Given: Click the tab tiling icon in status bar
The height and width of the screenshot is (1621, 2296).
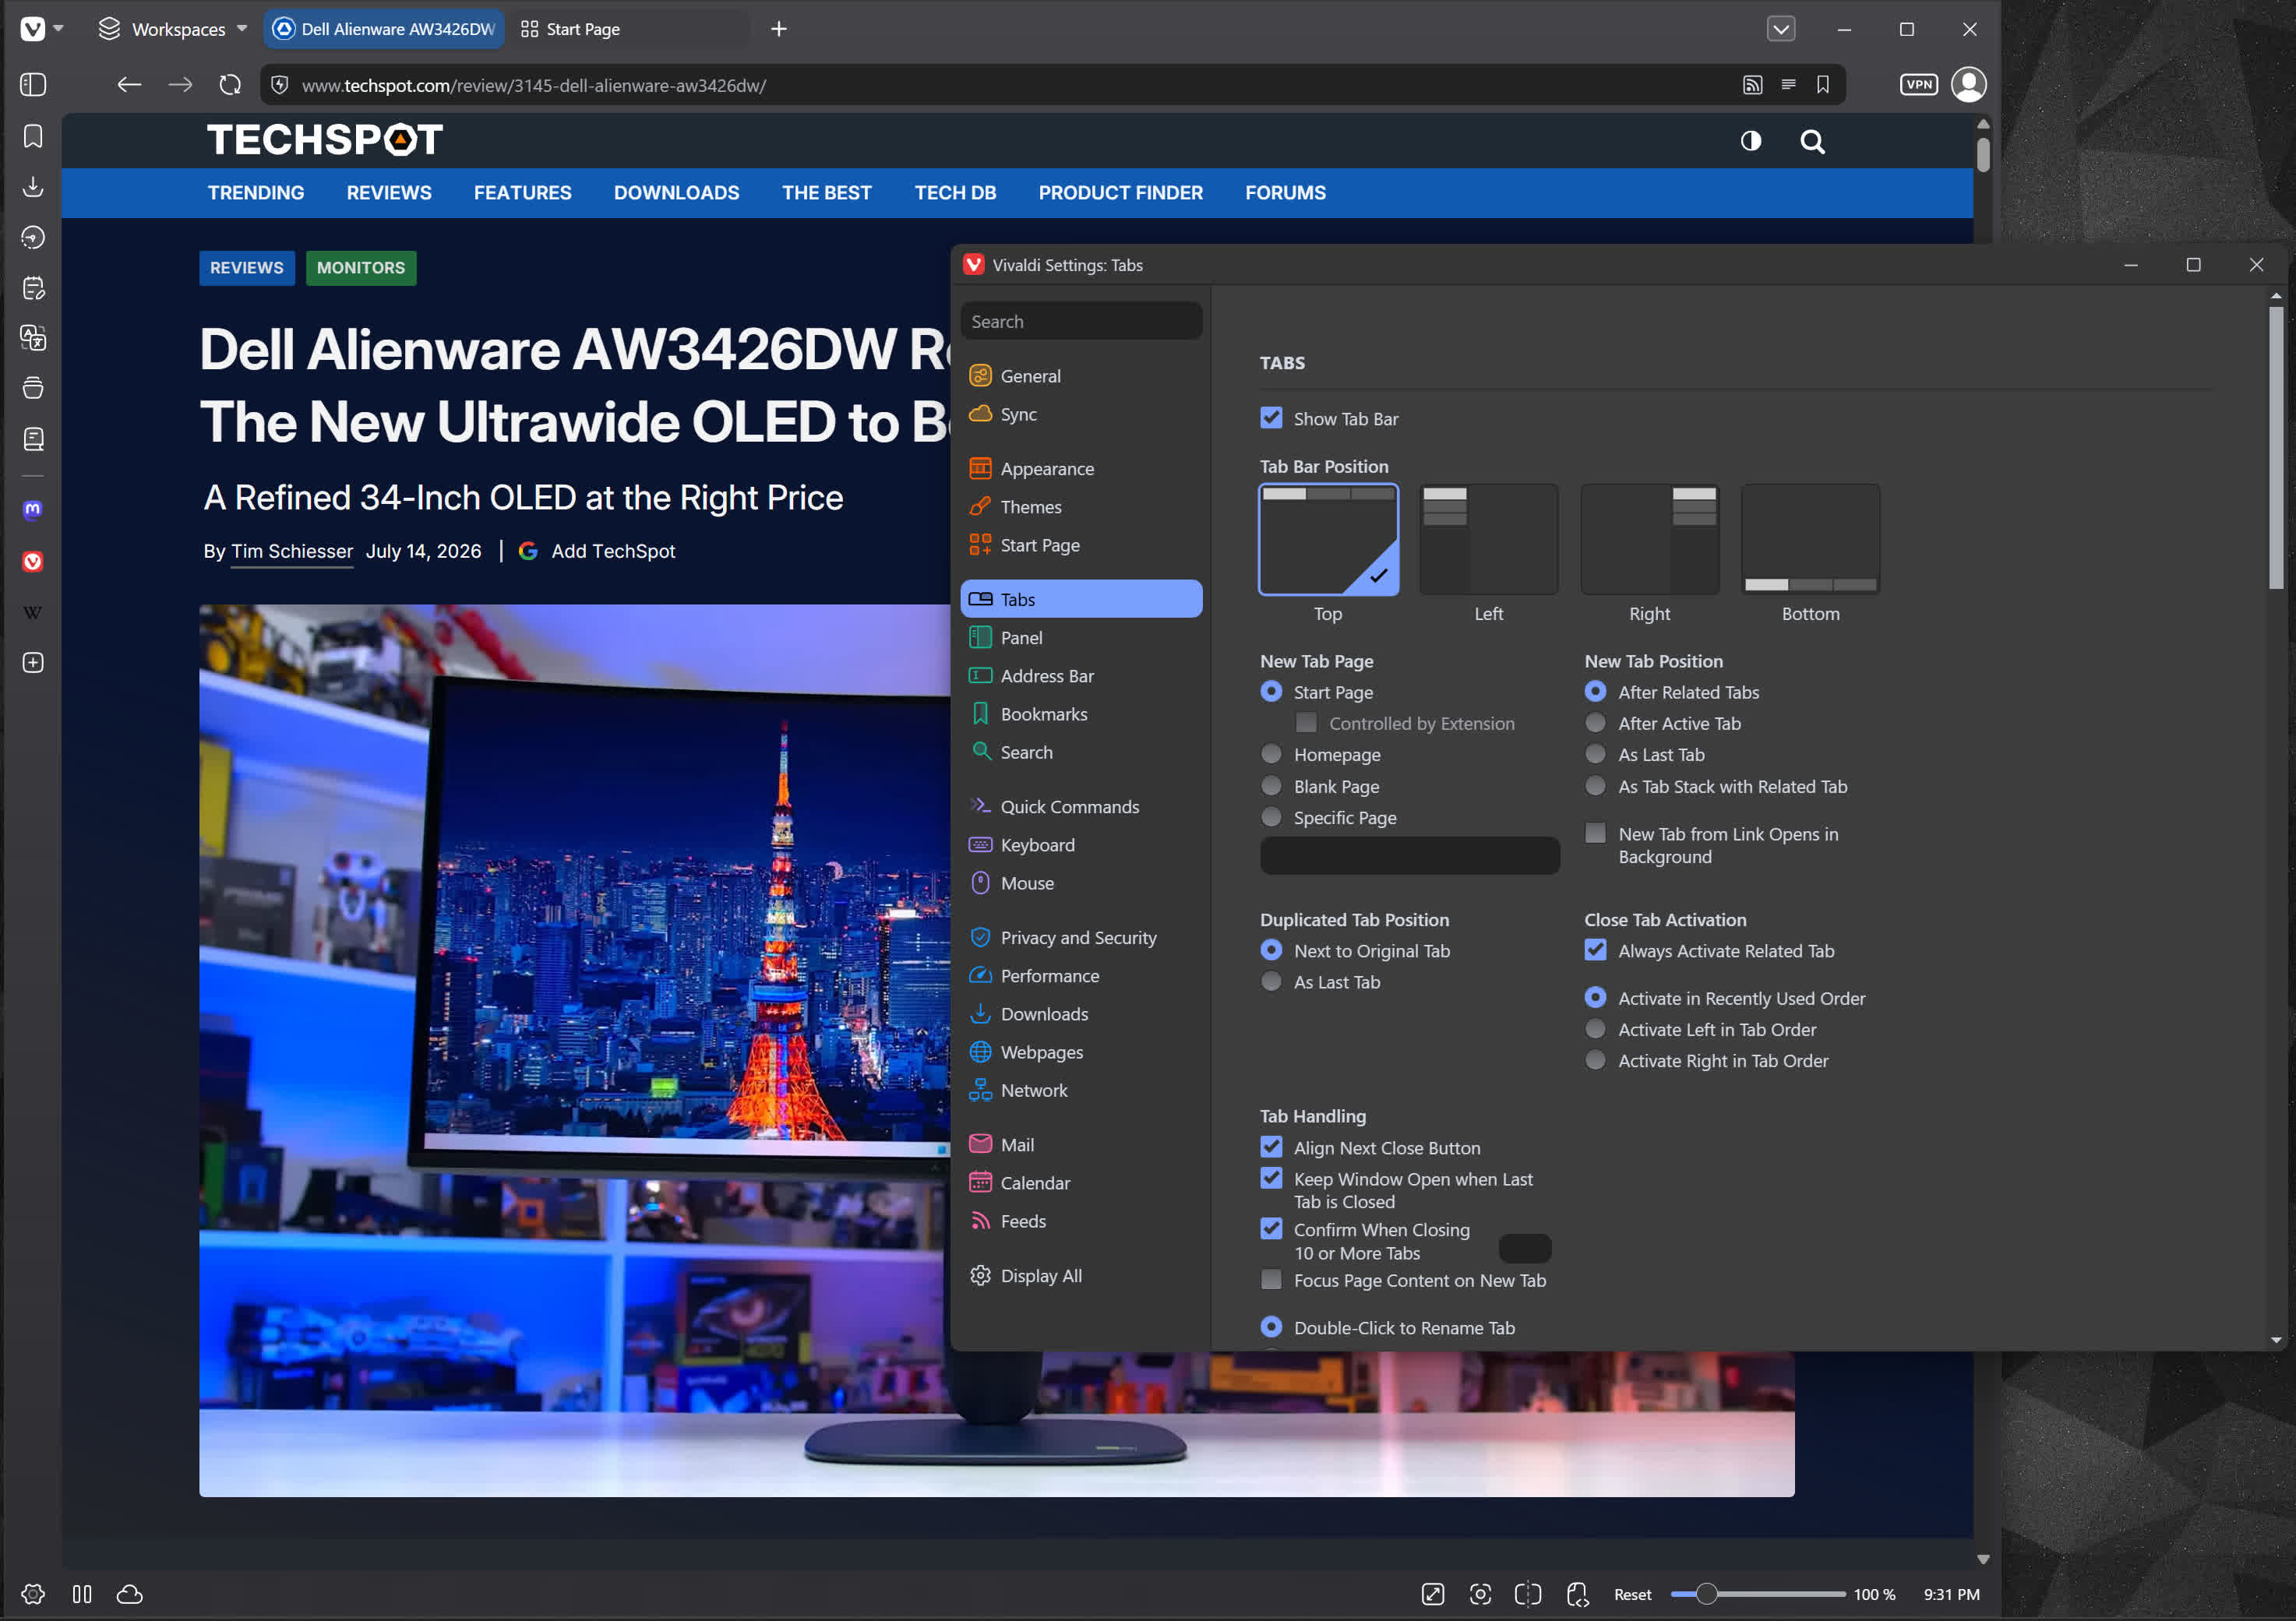Looking at the screenshot, I should coord(82,1594).
